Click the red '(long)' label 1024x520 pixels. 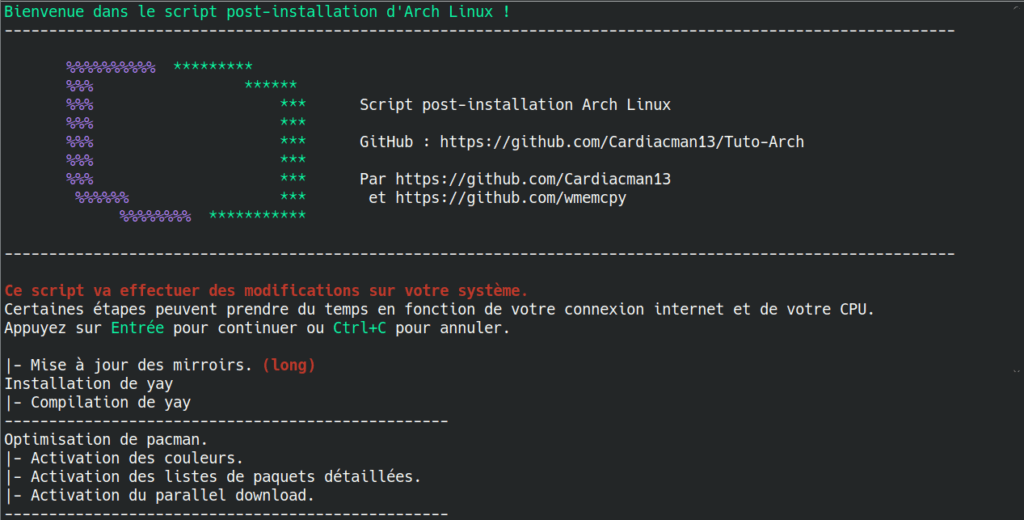click(289, 365)
